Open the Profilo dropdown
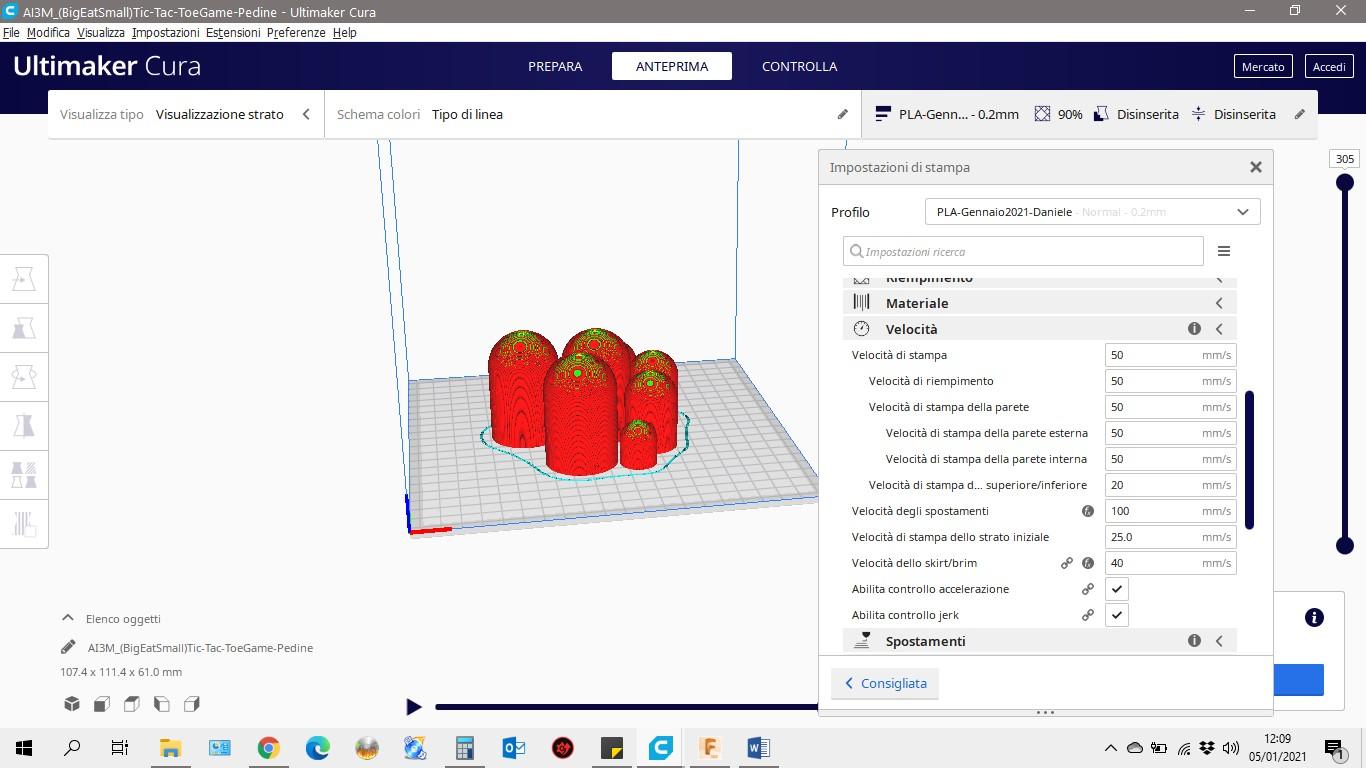The image size is (1366, 768). click(x=1092, y=212)
